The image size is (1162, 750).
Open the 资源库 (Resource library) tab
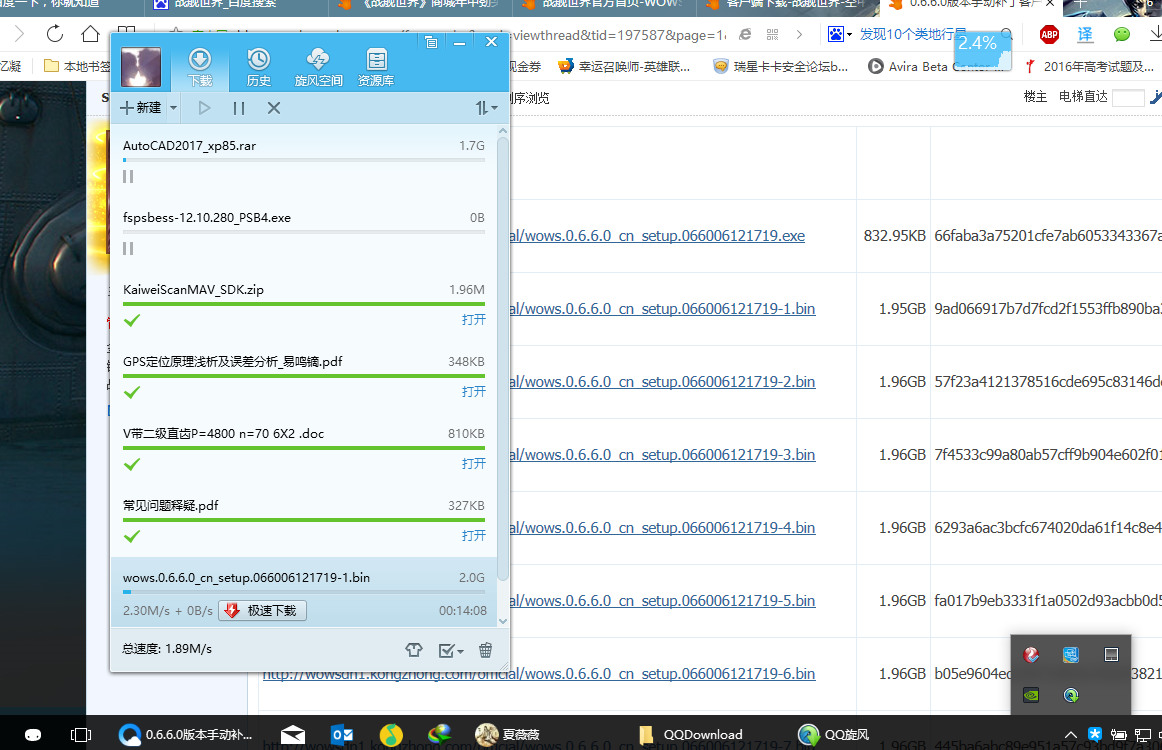[x=376, y=67]
